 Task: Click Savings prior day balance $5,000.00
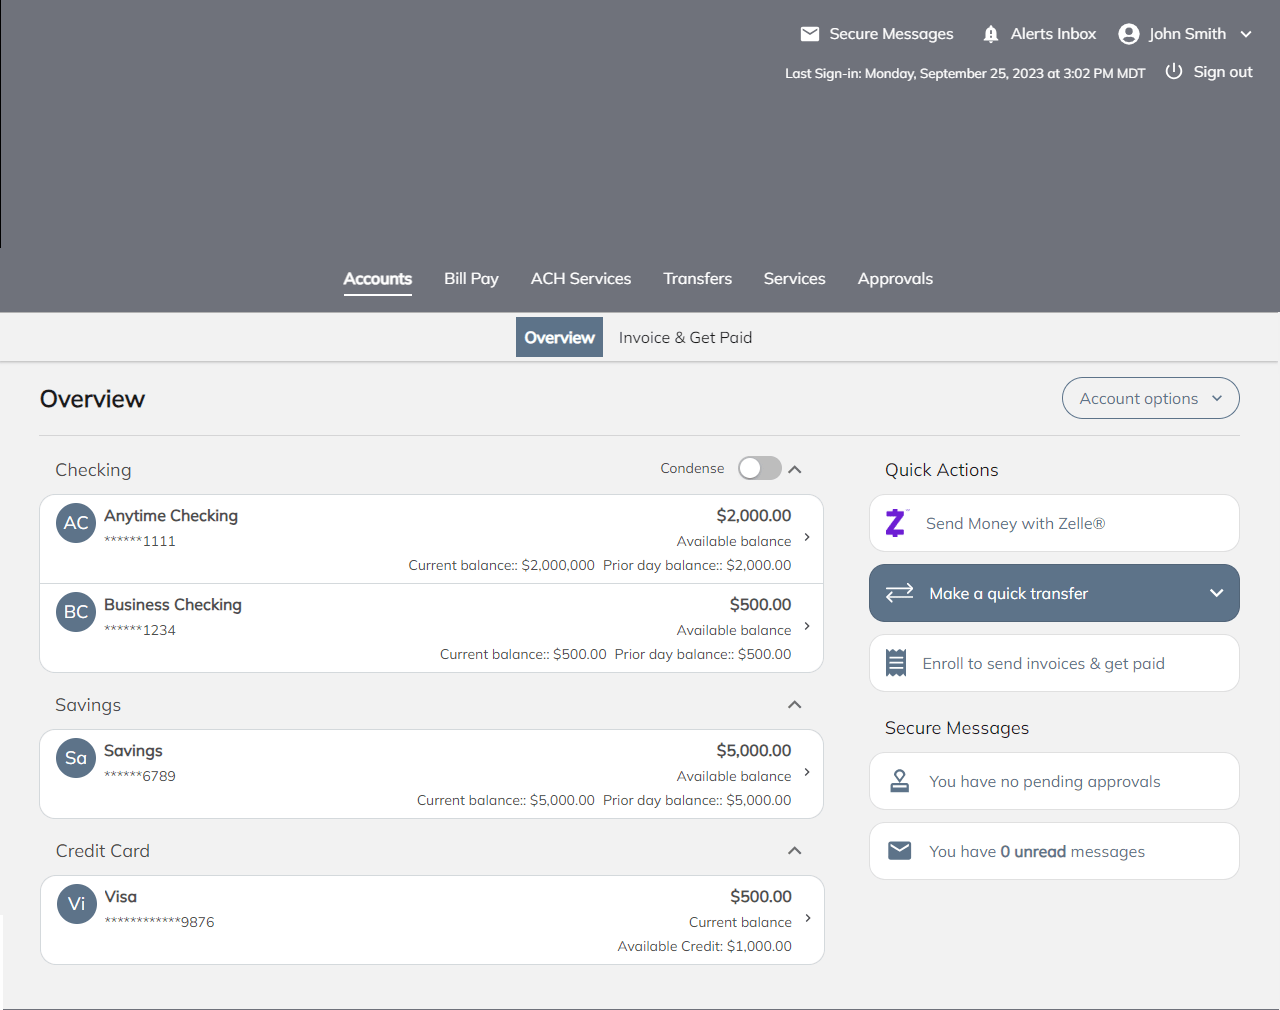pyautogui.click(x=697, y=800)
